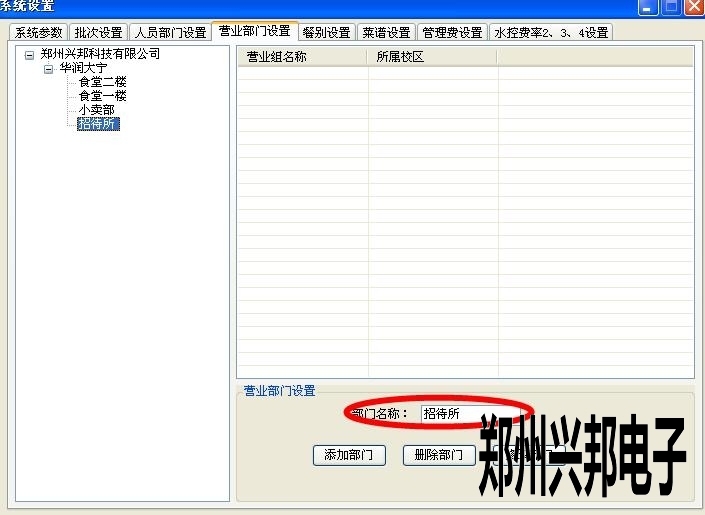705x515 pixels.
Task: Click the 部门名称 input field
Action: (471, 413)
